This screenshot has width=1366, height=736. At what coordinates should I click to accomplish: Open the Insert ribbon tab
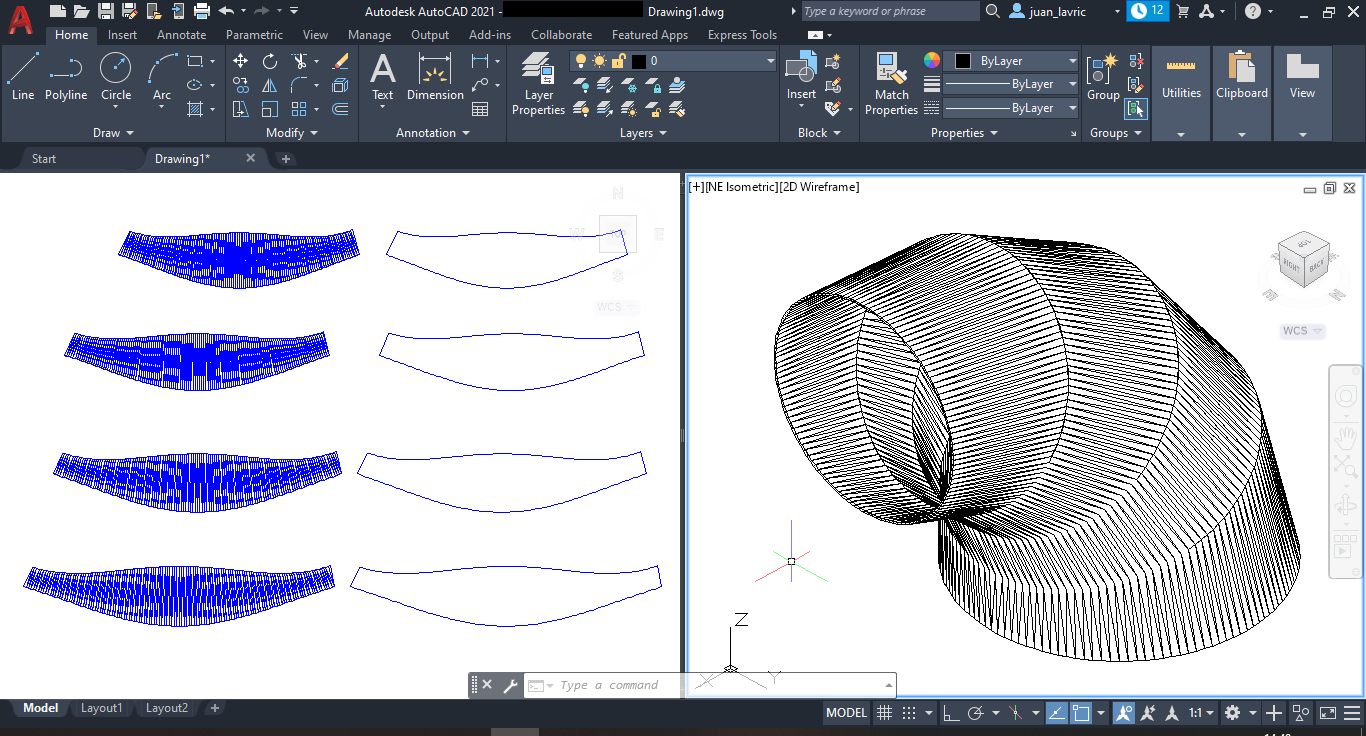[123, 34]
